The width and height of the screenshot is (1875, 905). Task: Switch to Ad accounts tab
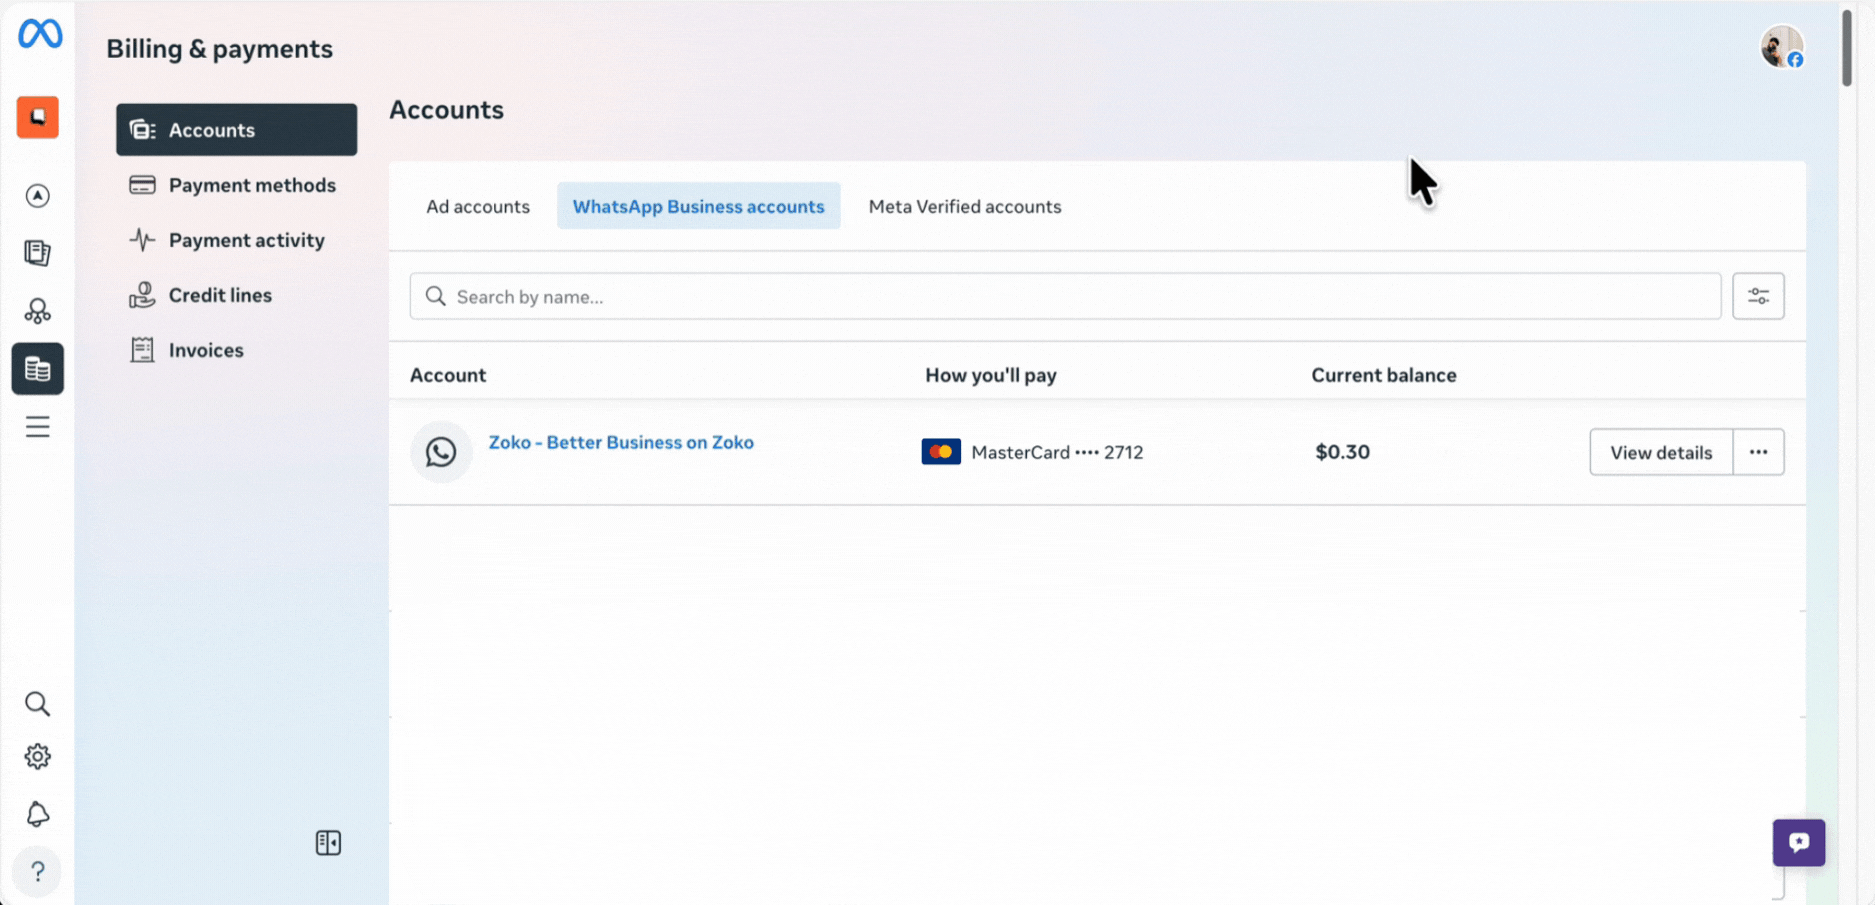pyautogui.click(x=478, y=206)
